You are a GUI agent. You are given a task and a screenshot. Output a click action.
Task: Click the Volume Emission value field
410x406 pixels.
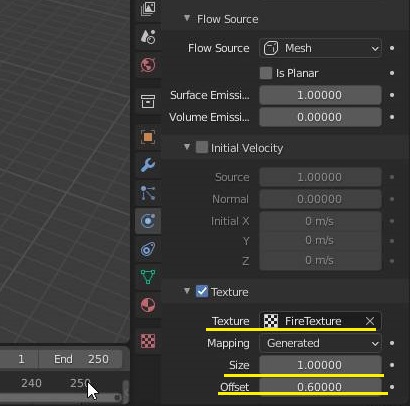point(320,117)
